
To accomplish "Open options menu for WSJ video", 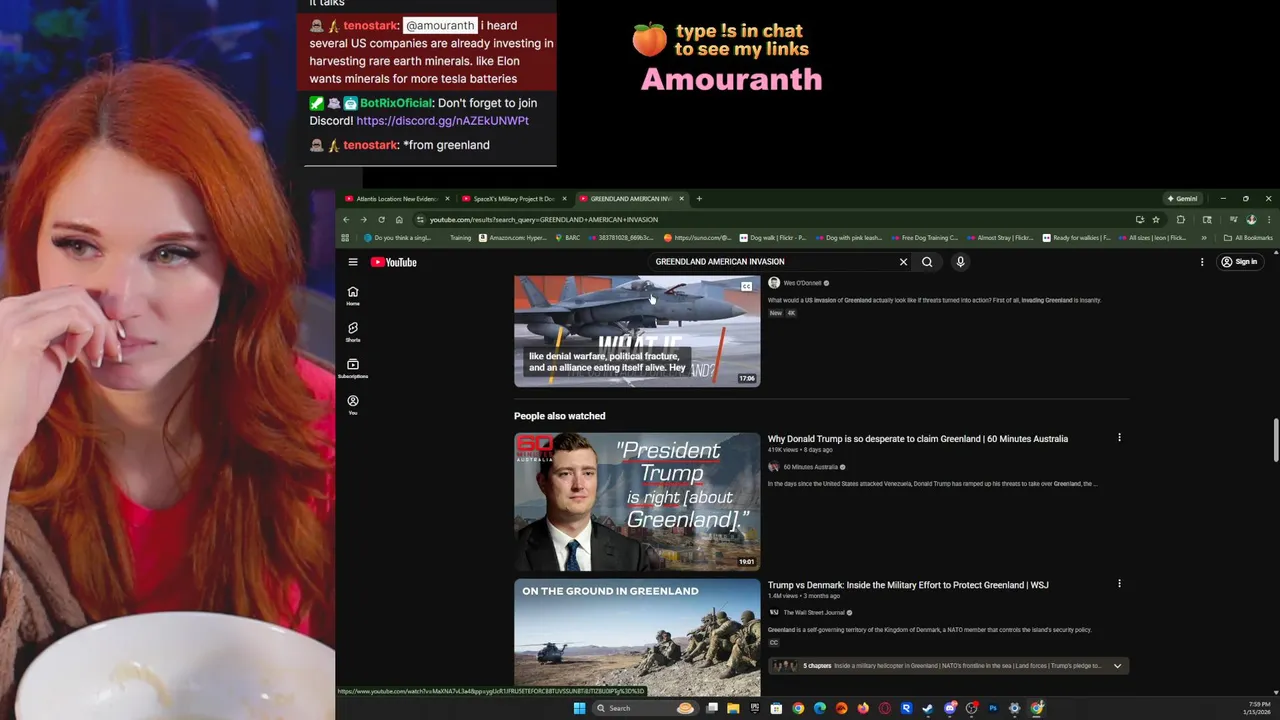I will coord(1119,584).
